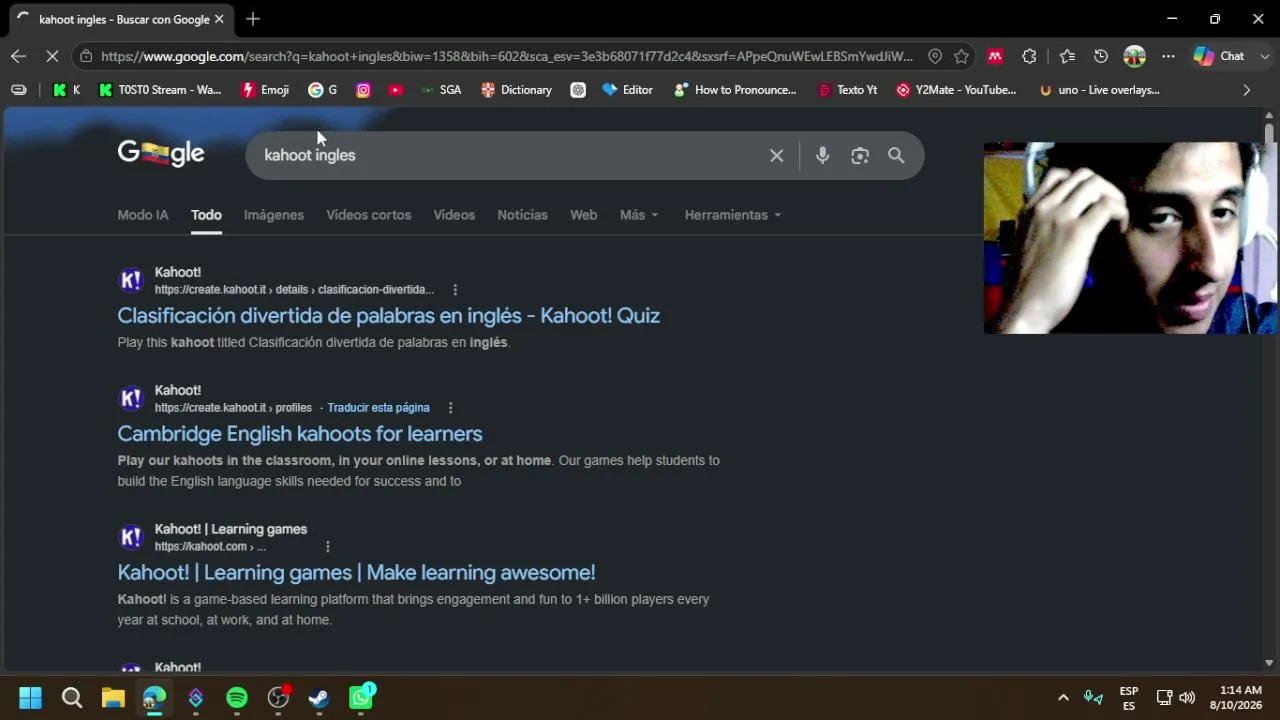This screenshot has height=720, width=1280.
Task: Open the Texto Yt bookmark
Action: click(847, 90)
